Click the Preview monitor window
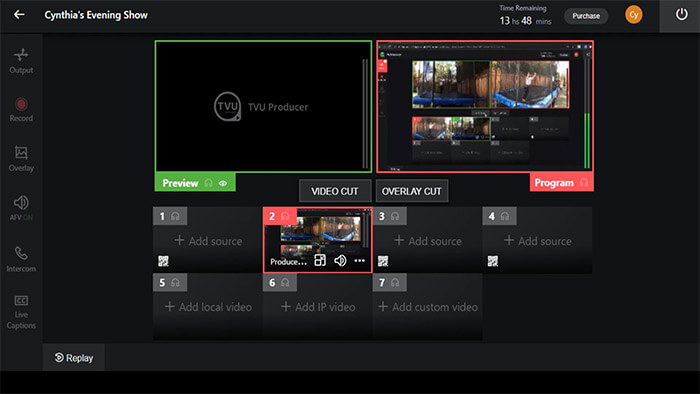 coord(263,107)
